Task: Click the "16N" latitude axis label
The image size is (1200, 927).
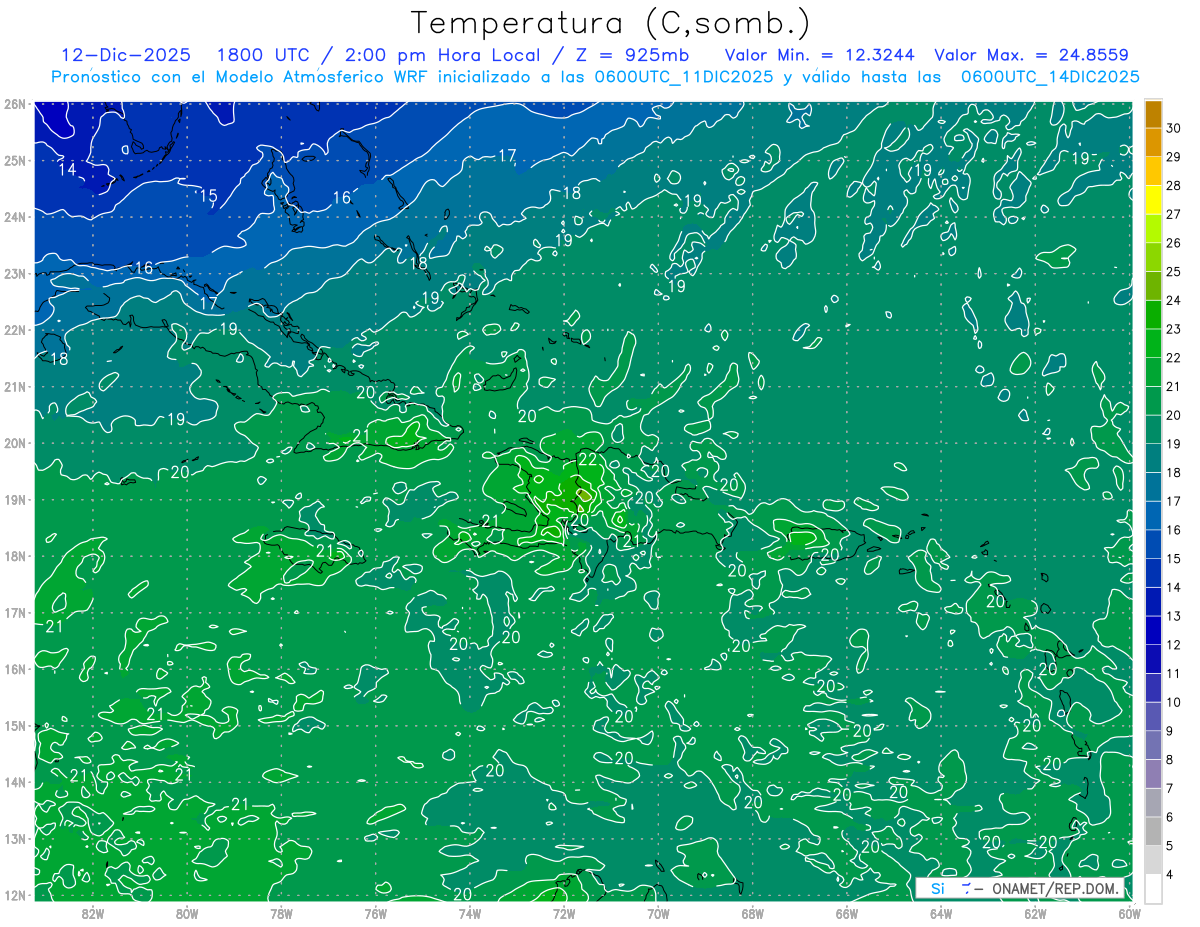Action: pos(15,669)
